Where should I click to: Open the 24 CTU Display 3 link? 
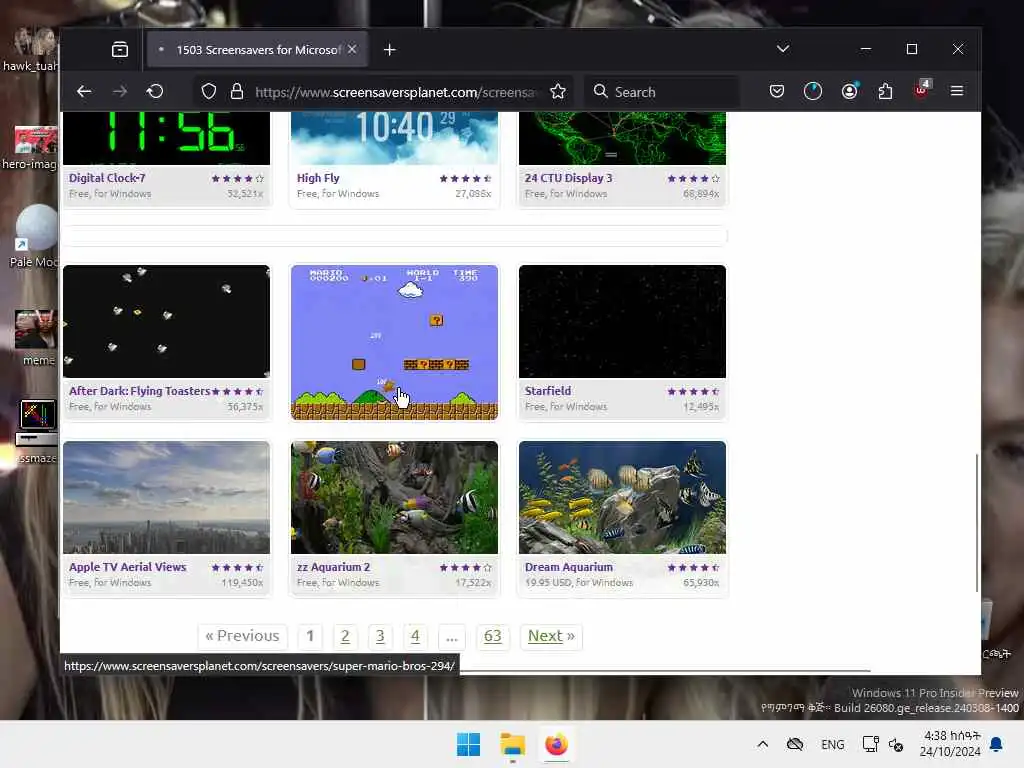(568, 178)
